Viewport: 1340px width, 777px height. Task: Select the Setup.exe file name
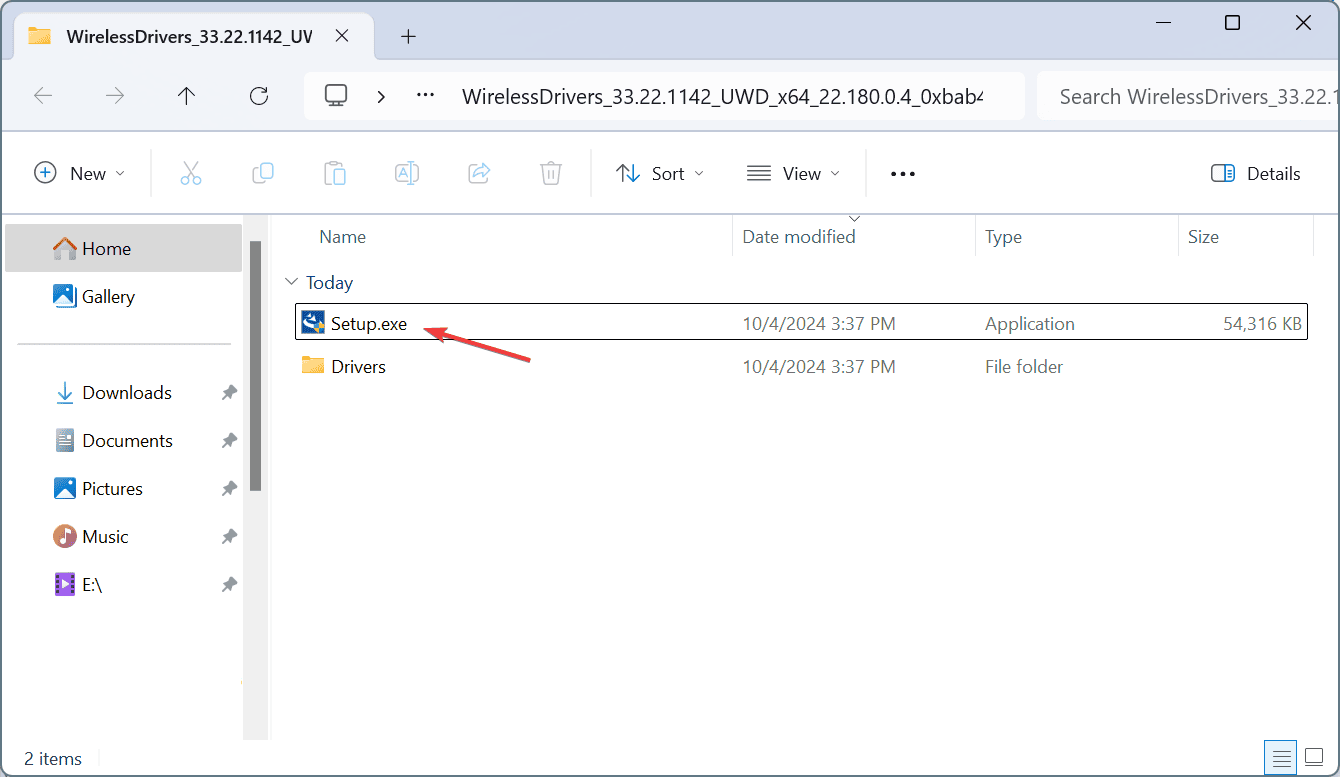click(x=369, y=324)
